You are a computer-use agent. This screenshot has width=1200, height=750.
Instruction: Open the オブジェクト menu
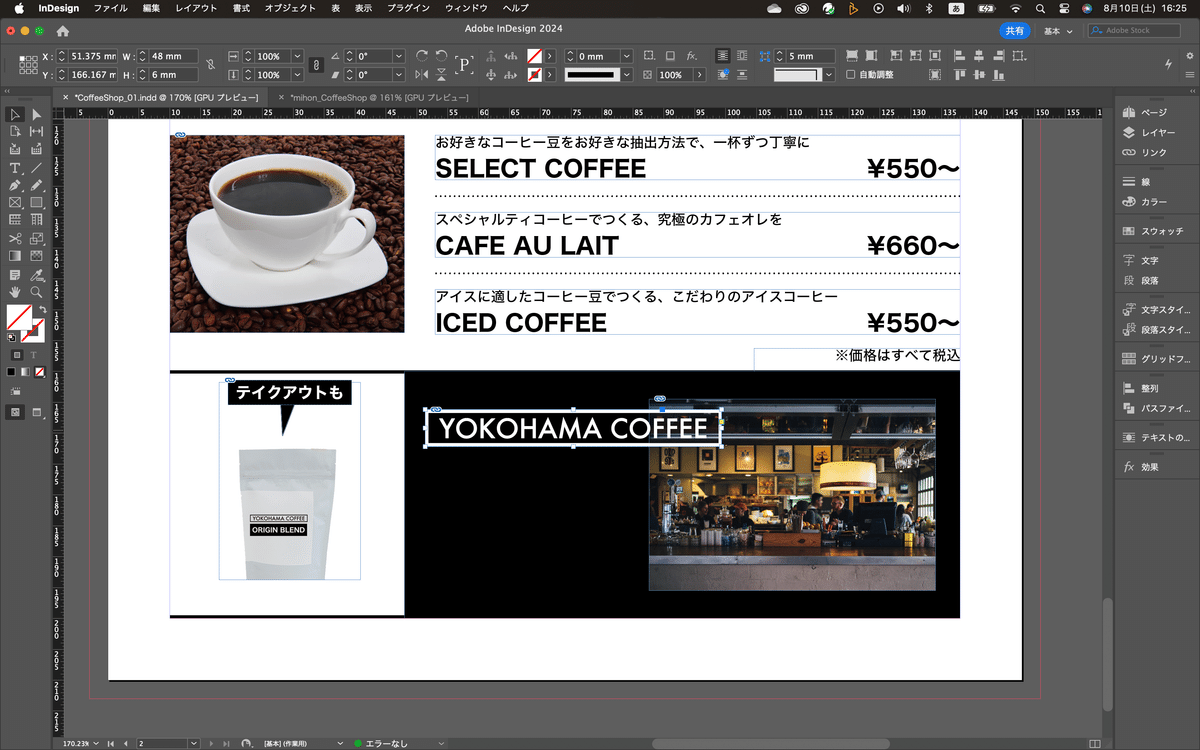tap(290, 8)
